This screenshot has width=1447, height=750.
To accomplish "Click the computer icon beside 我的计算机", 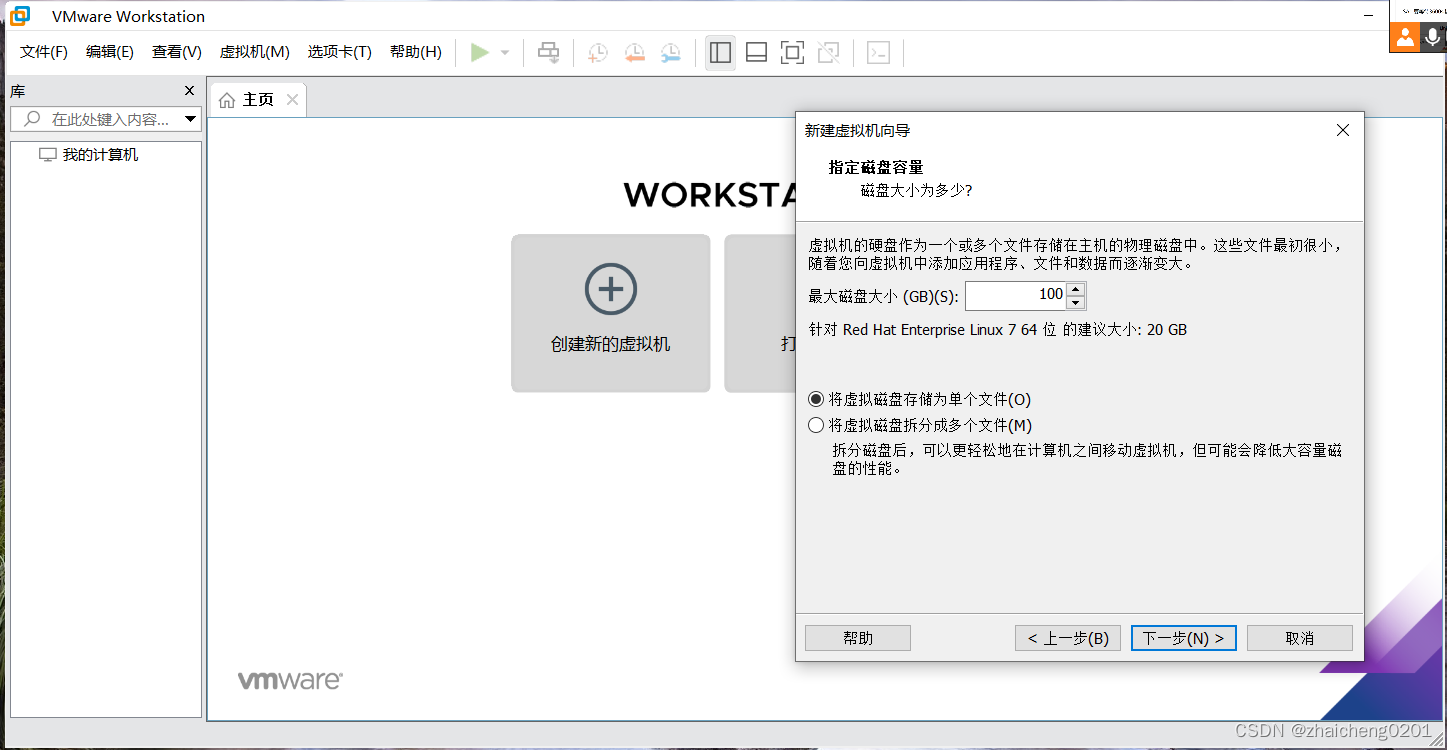I will point(47,155).
